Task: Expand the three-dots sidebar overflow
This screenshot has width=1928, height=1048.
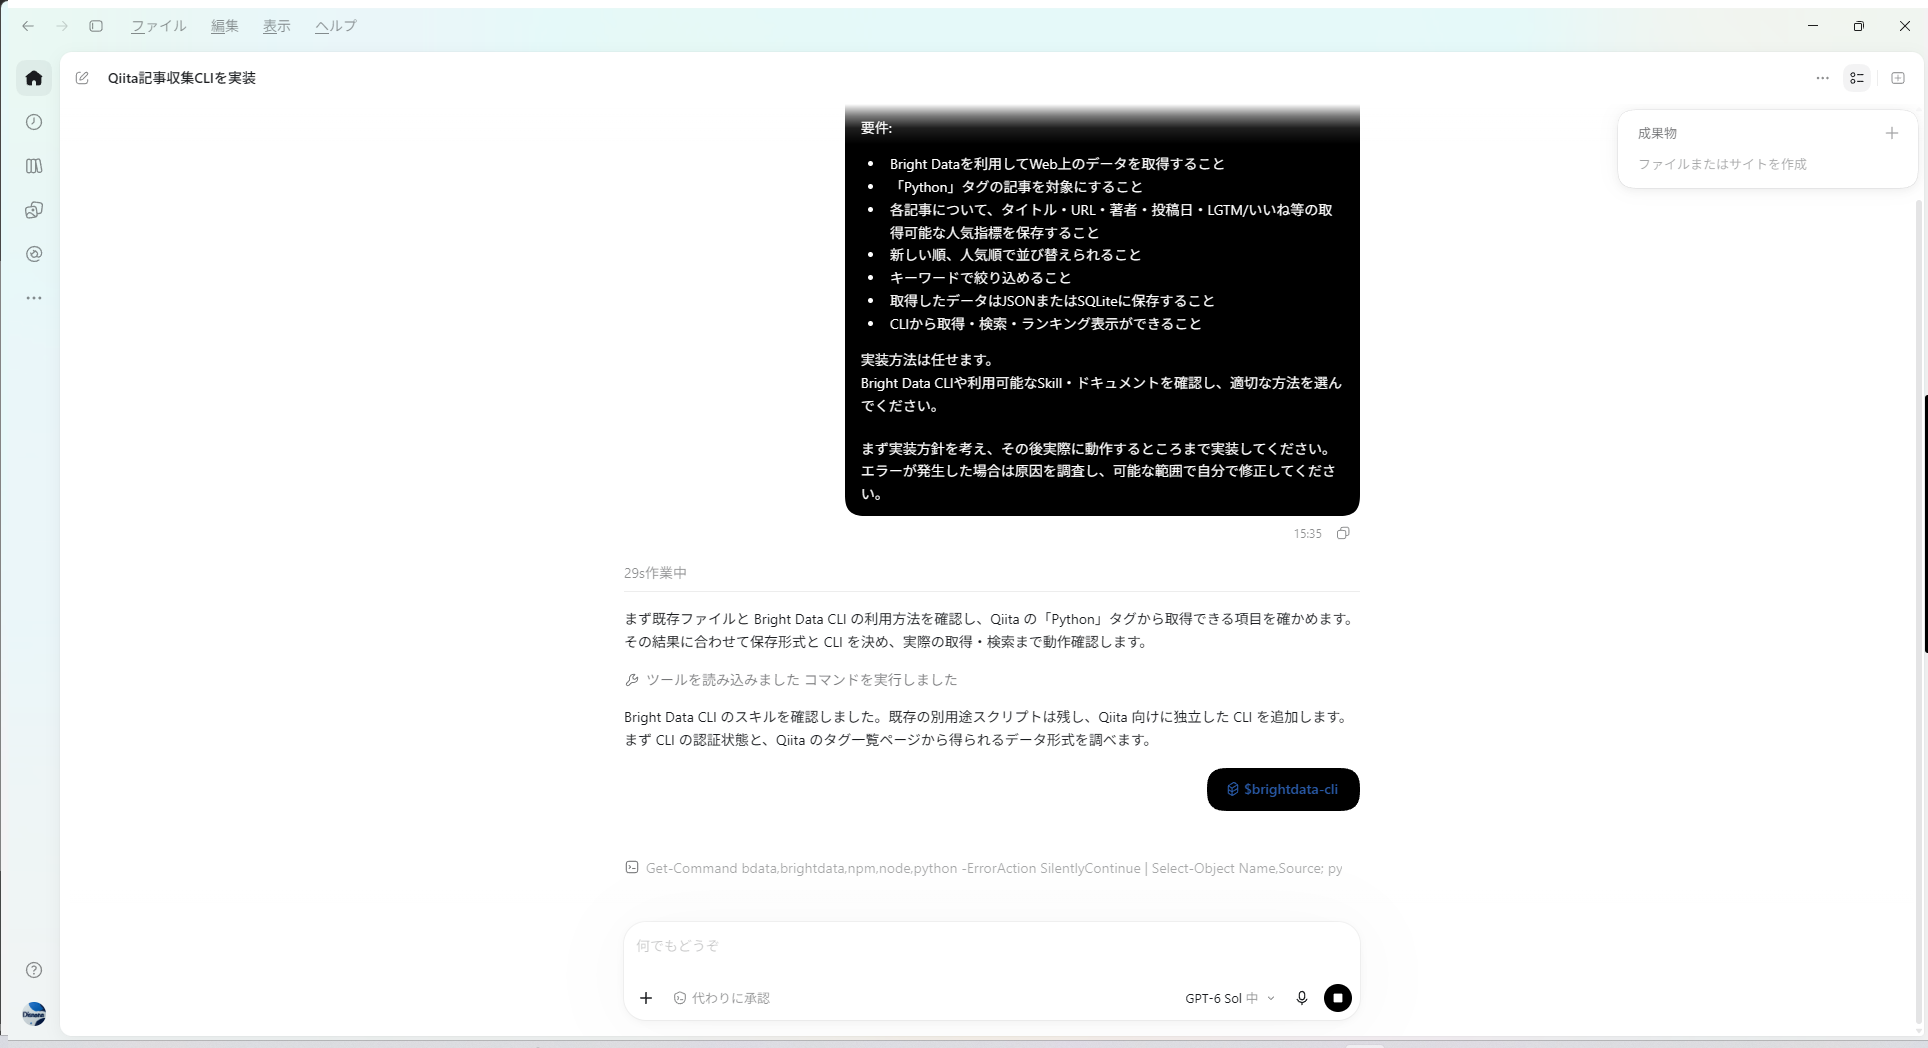Action: tap(34, 298)
